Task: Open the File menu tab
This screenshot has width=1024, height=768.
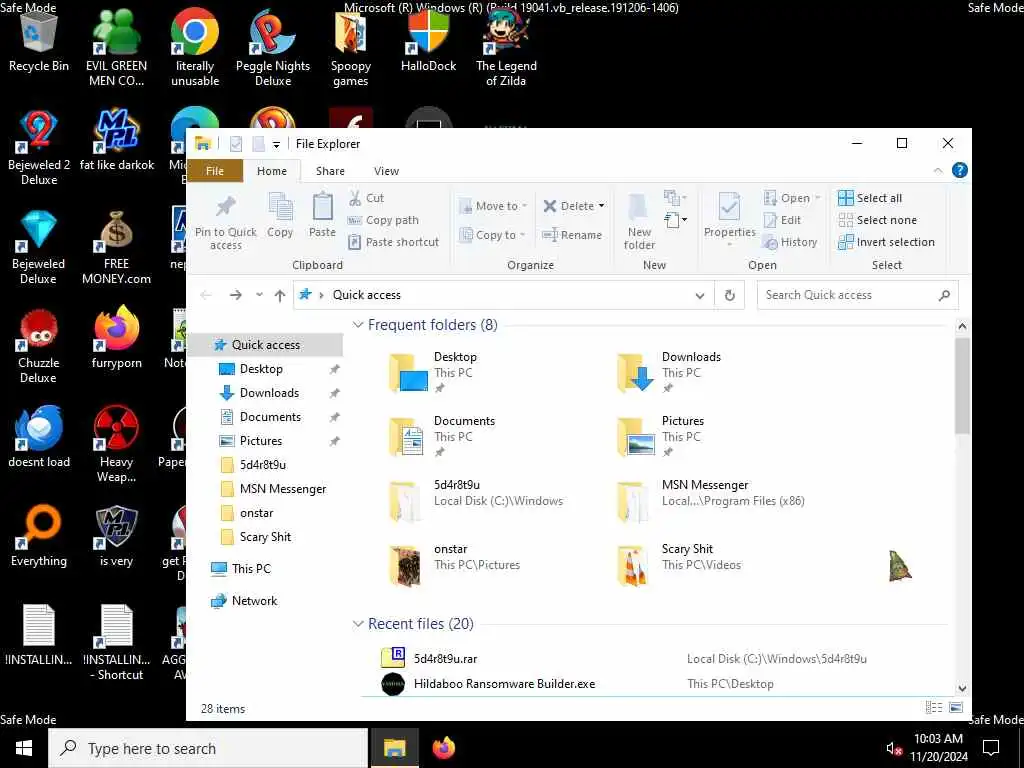Action: pos(215,171)
